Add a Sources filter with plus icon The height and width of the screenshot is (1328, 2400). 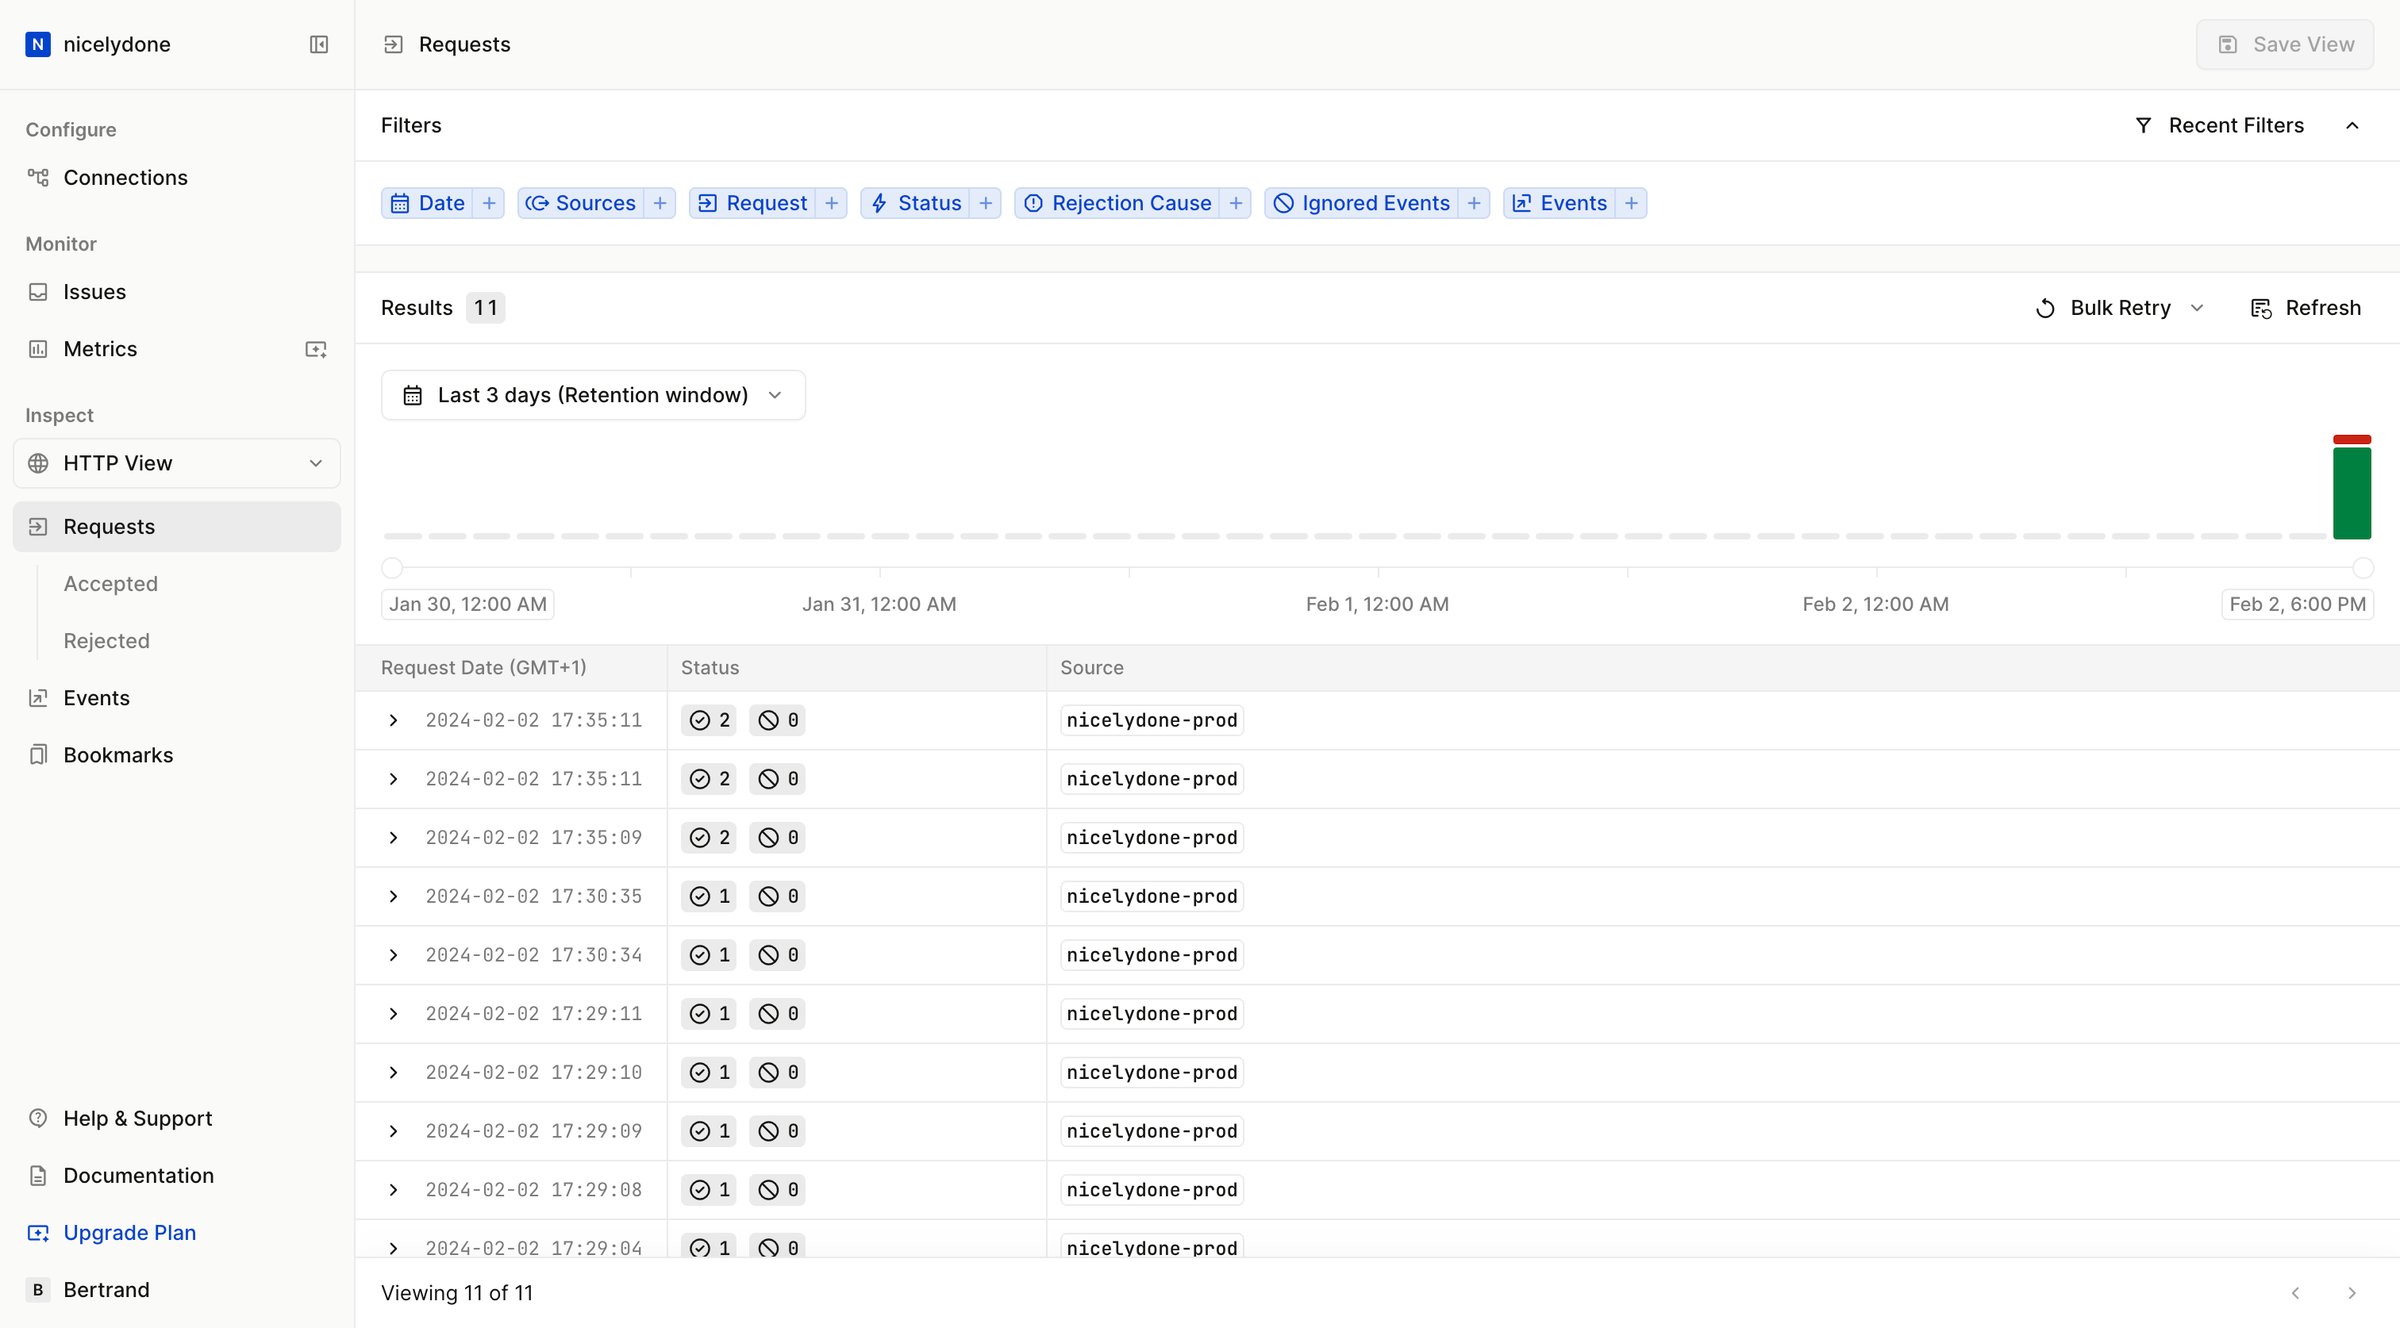[660, 203]
